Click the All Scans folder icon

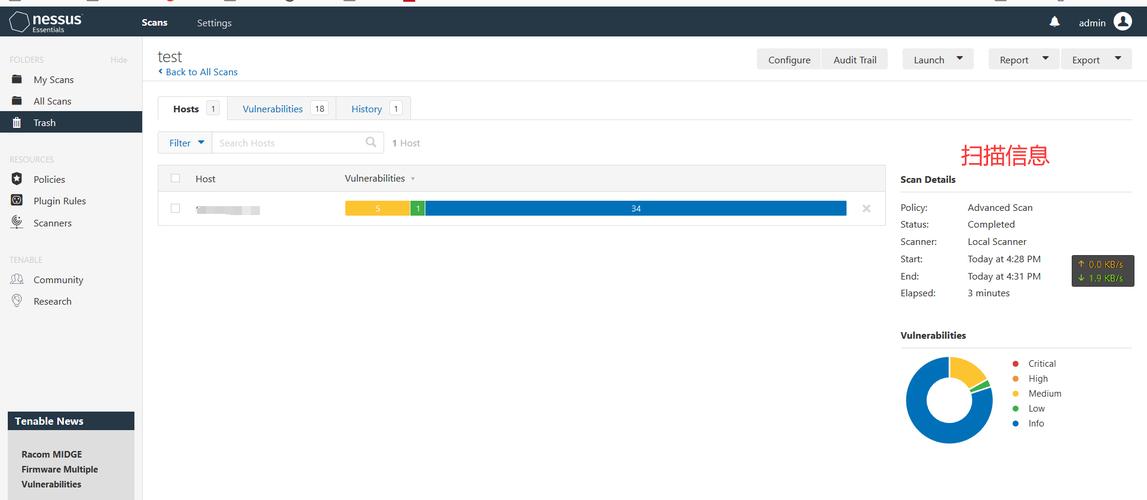17,101
